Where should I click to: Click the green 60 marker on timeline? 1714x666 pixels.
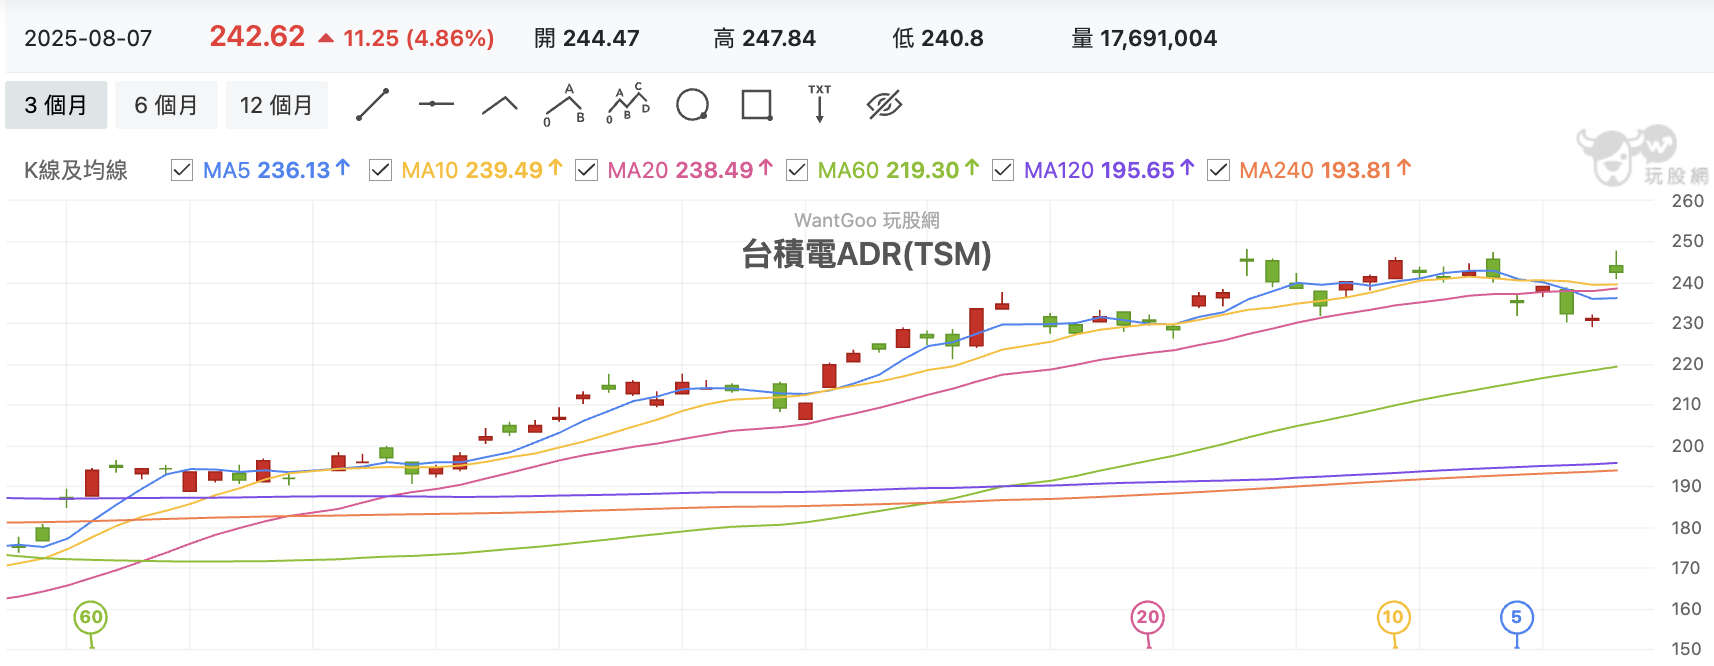pyautogui.click(x=91, y=617)
